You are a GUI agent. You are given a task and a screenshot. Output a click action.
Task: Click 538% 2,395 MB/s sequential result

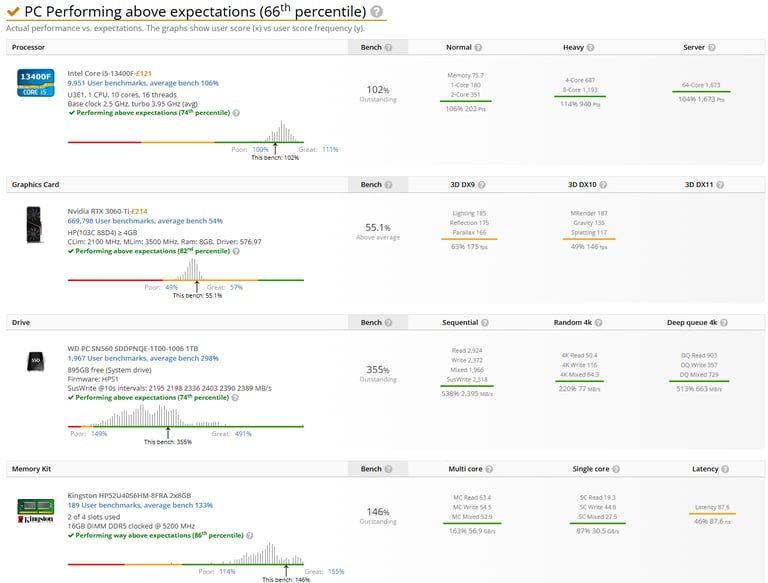point(467,393)
